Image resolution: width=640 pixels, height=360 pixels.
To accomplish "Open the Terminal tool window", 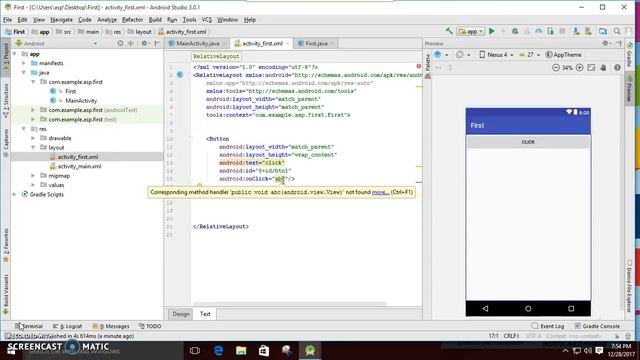I will [x=29, y=326].
